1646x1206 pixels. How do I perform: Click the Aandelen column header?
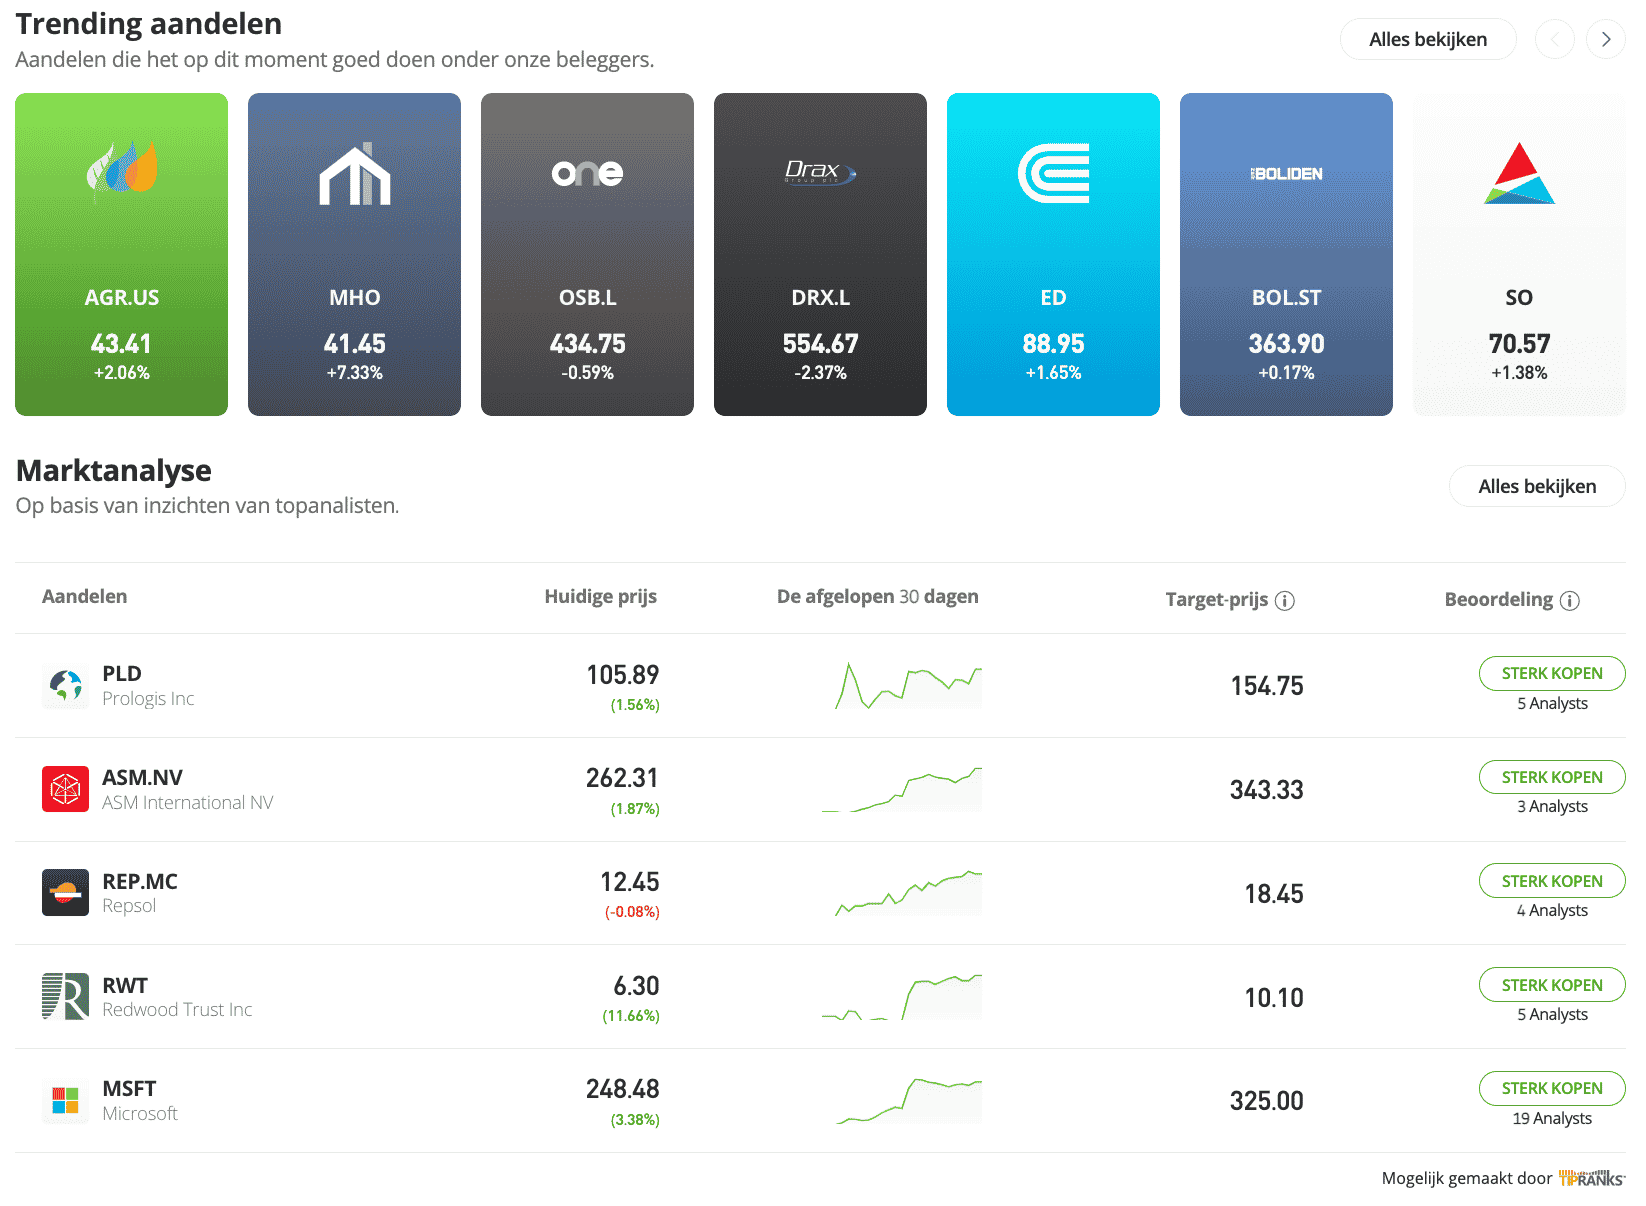pos(85,596)
